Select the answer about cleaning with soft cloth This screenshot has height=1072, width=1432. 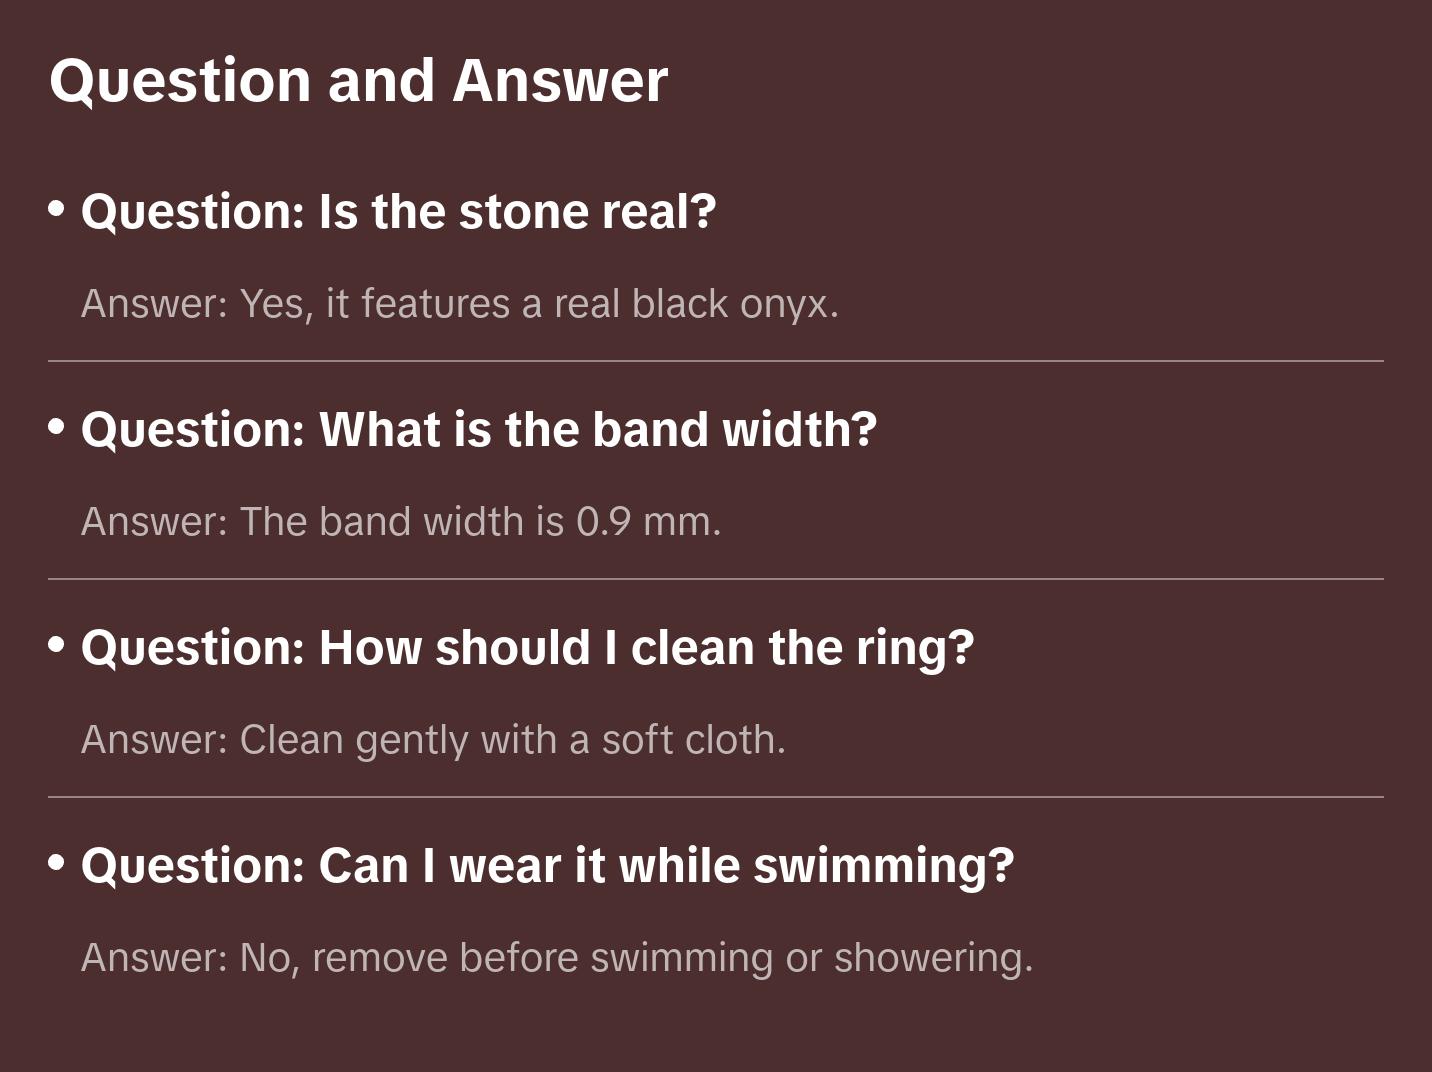pyautogui.click(x=433, y=740)
